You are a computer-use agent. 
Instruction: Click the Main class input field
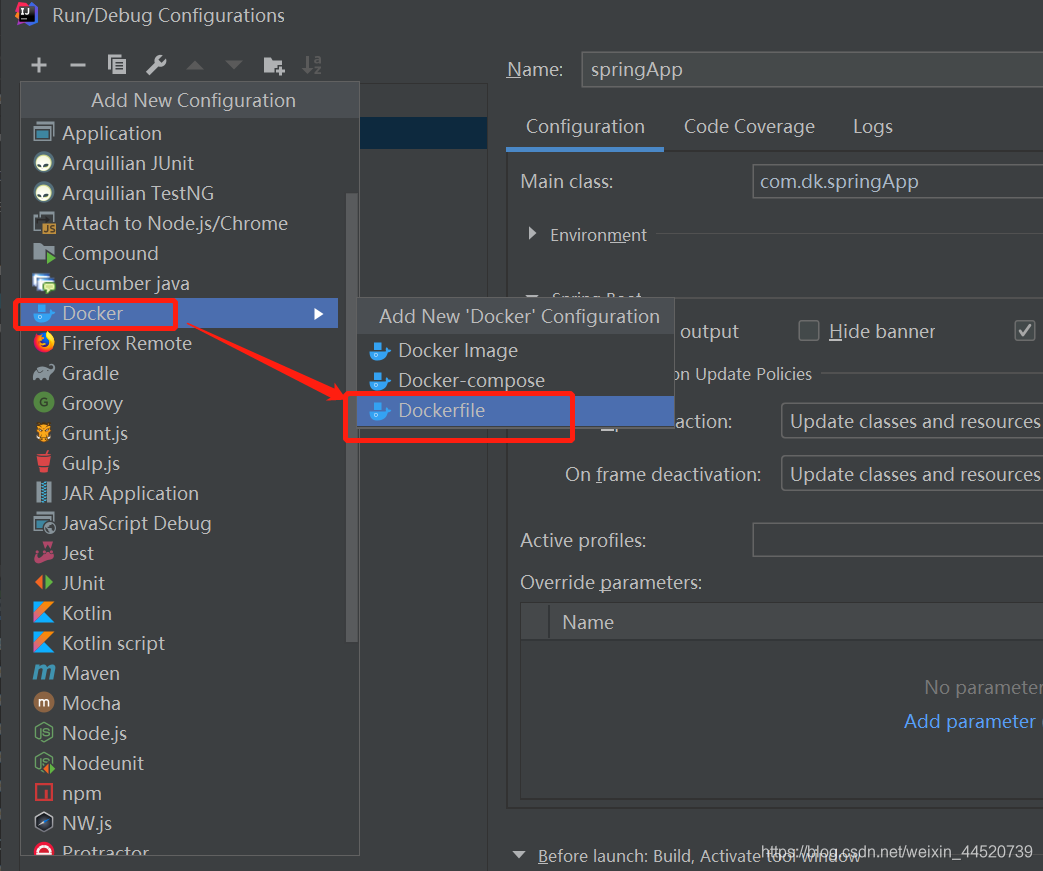tap(897, 182)
